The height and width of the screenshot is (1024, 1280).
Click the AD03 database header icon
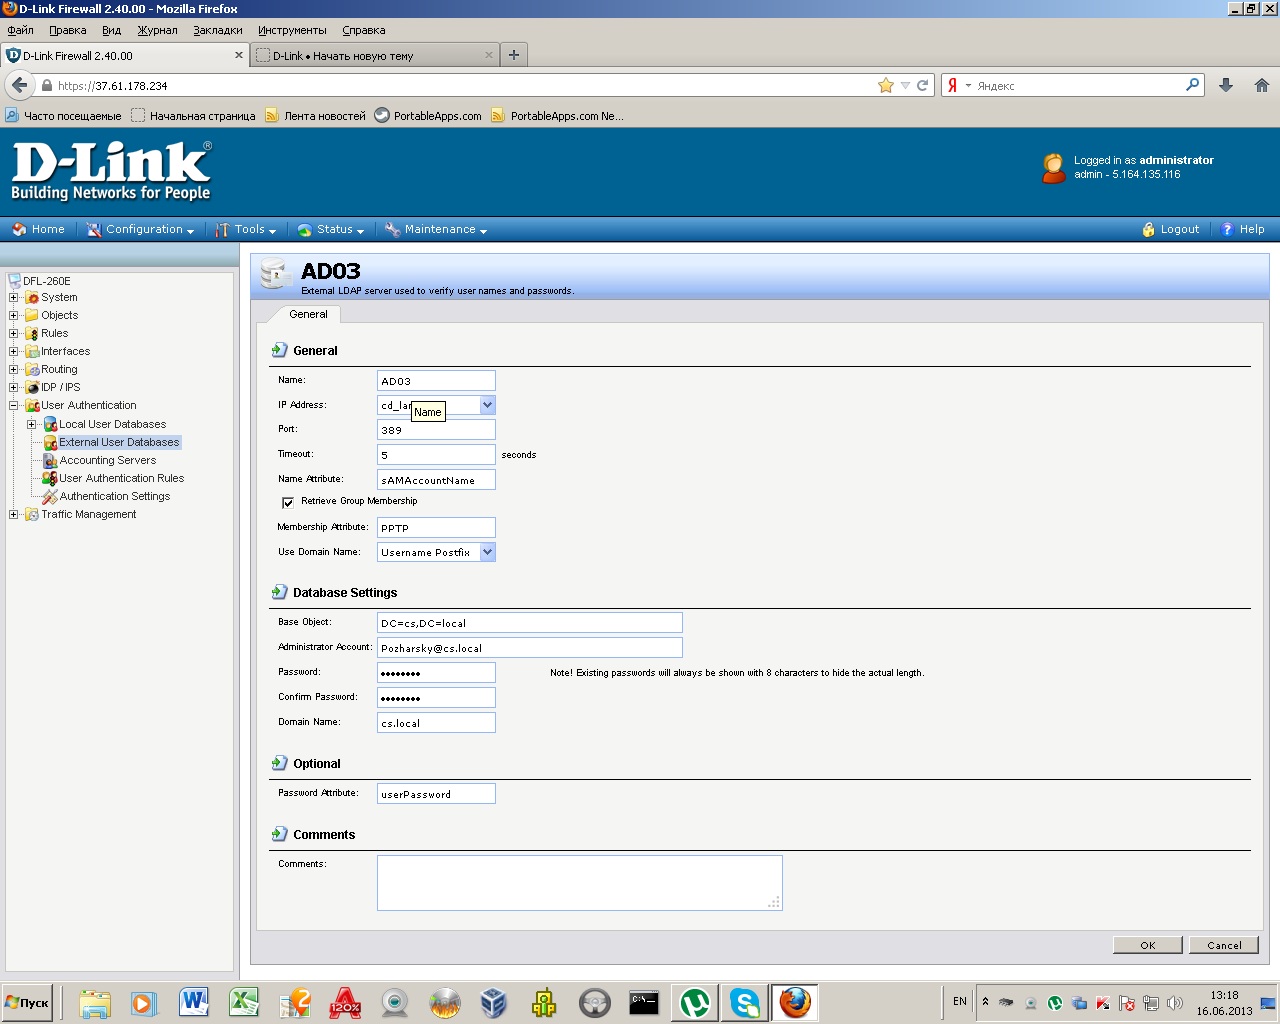276,274
